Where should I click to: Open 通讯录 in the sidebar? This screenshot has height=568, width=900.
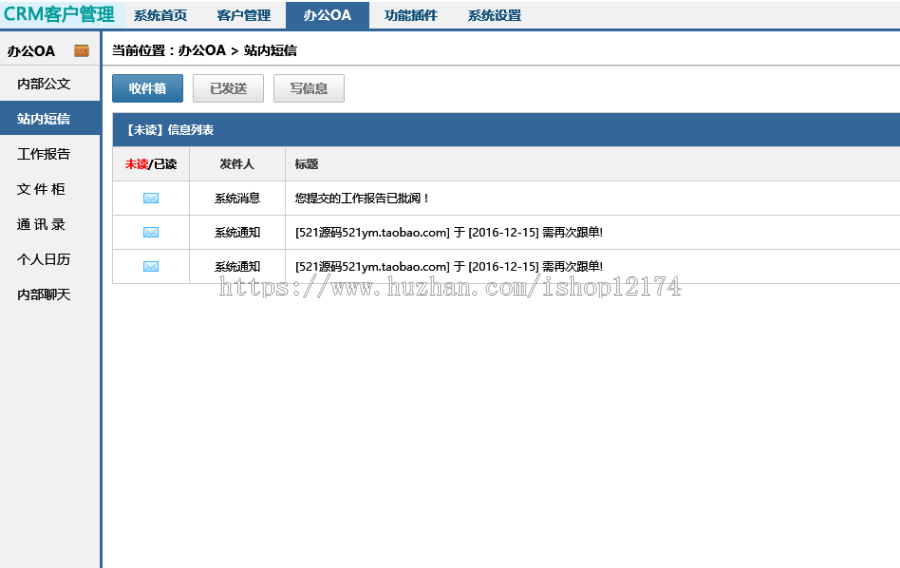[41, 224]
